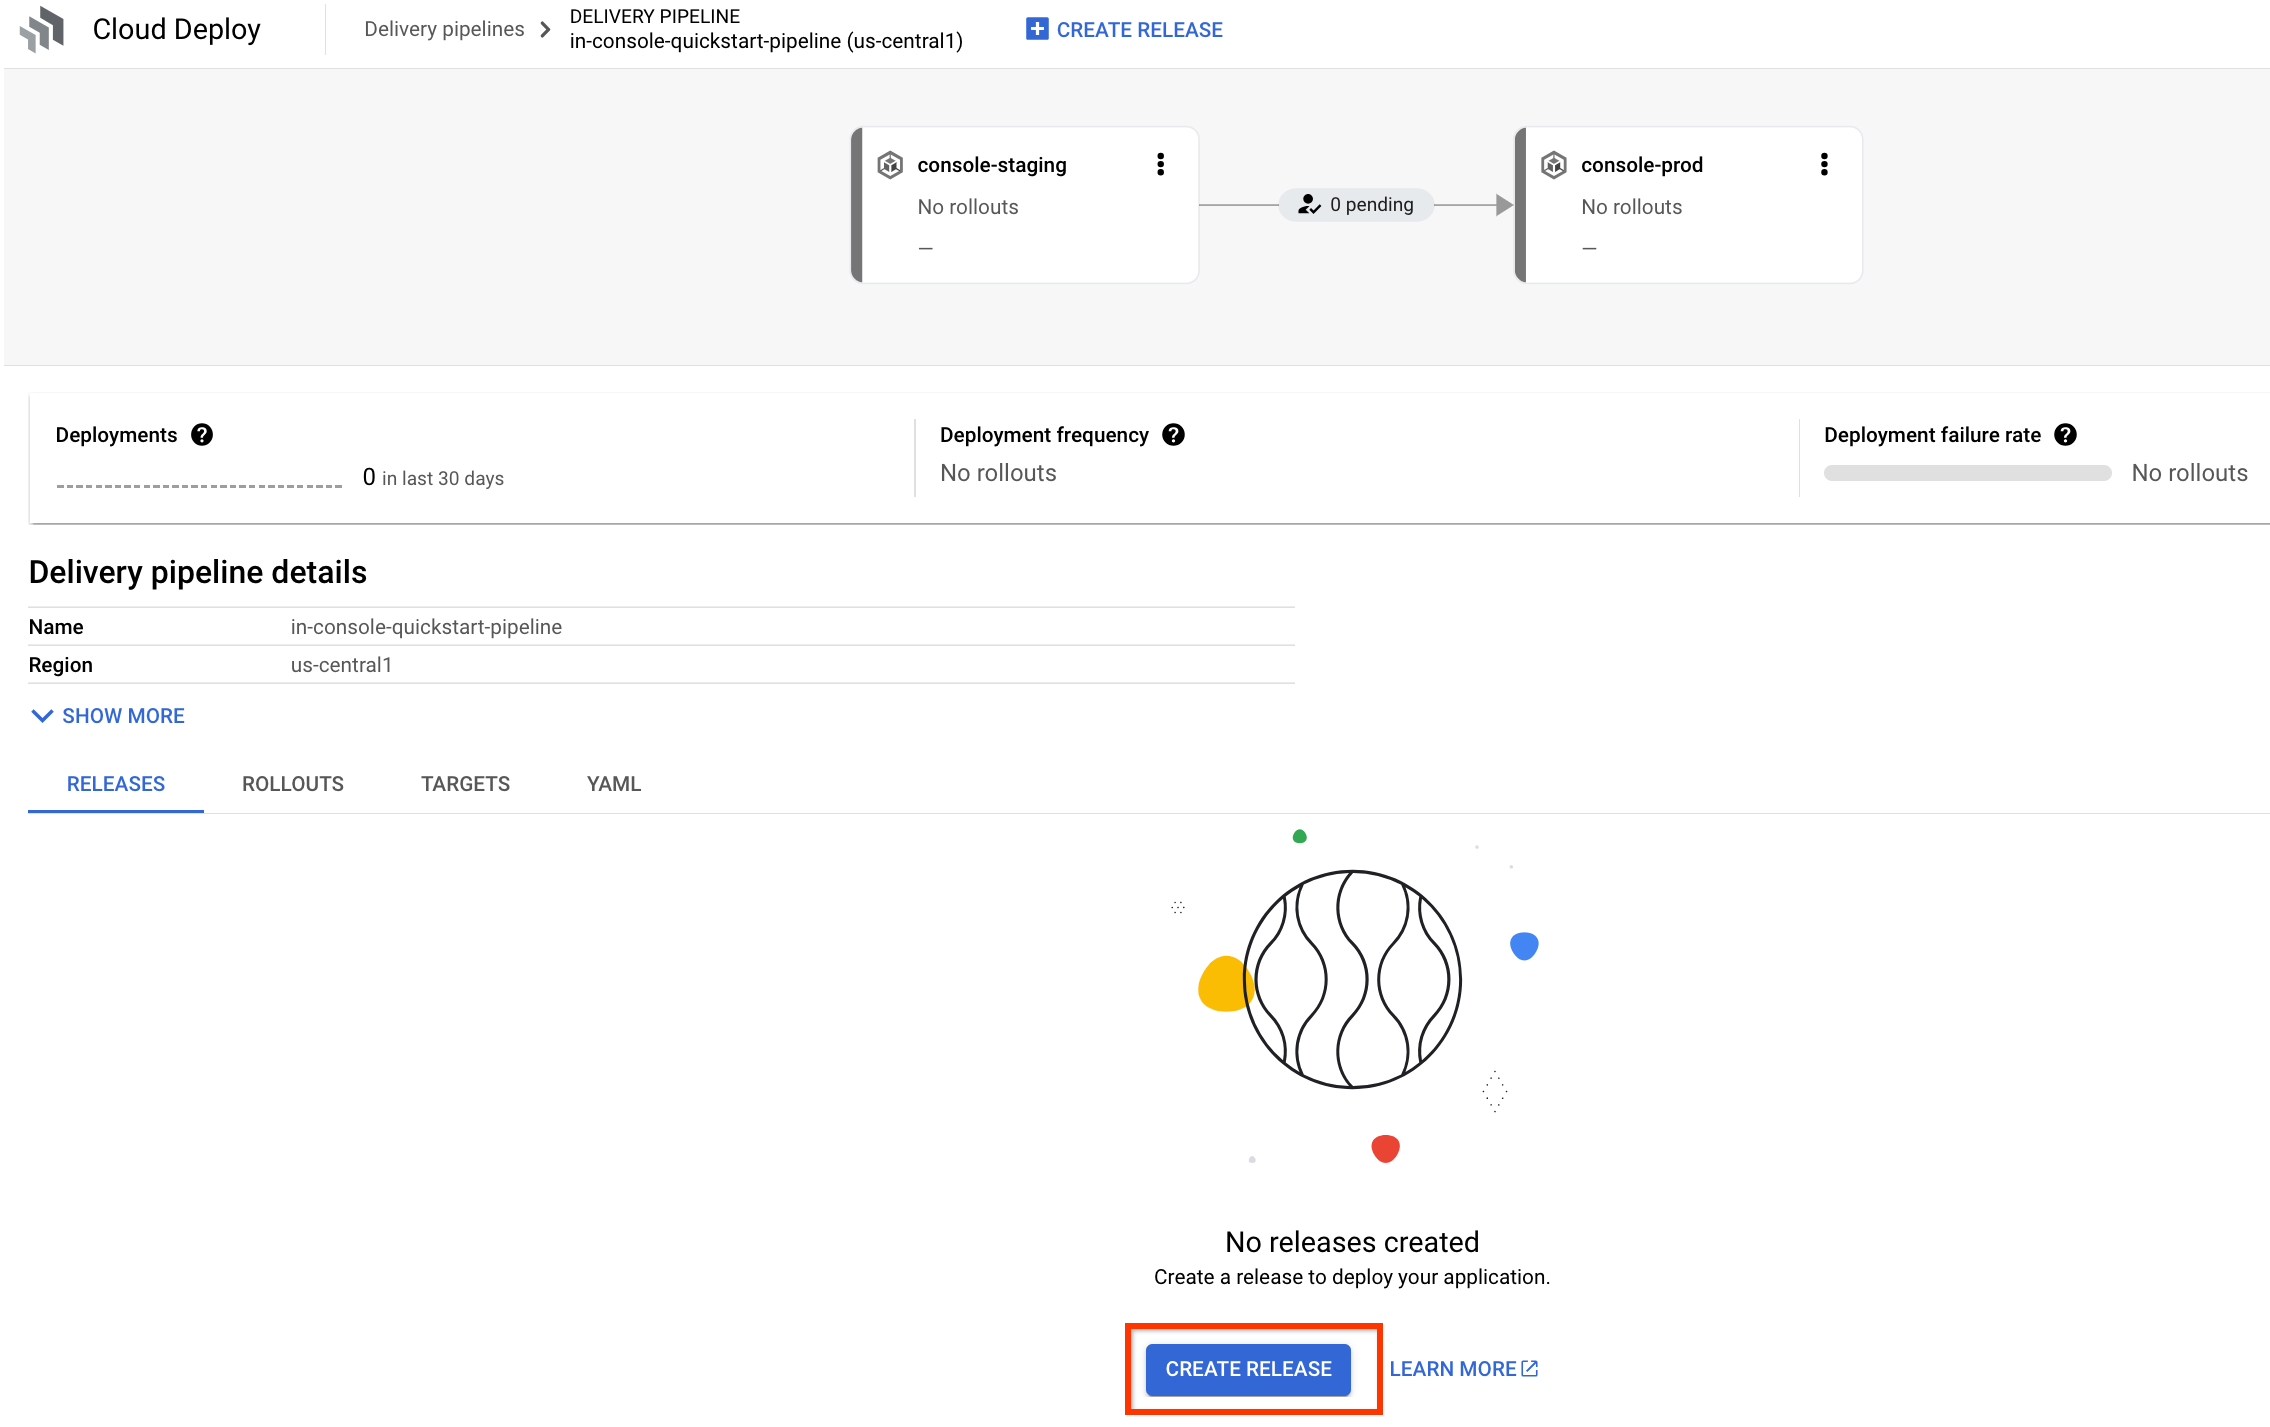The width and height of the screenshot is (2270, 1427).
Task: Toggle the console-prod target options menu
Action: coord(1823,163)
